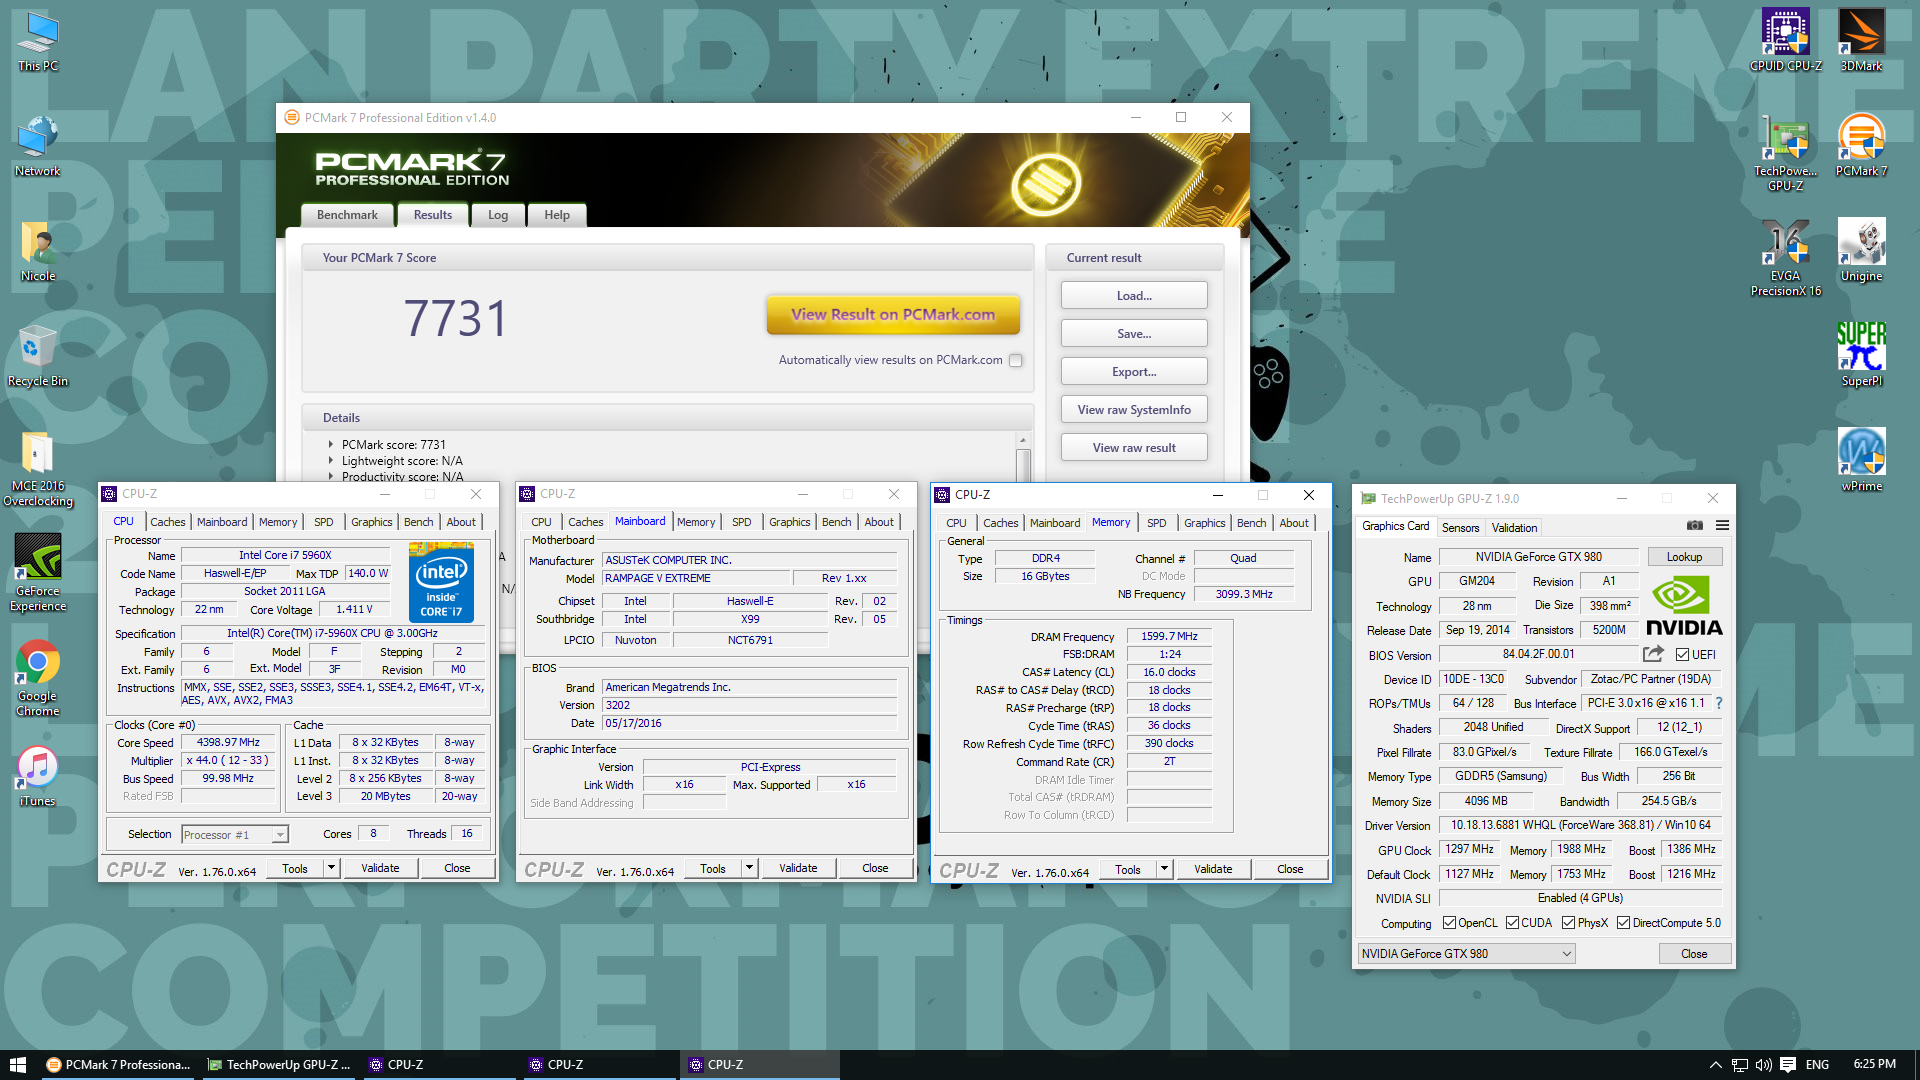The width and height of the screenshot is (1920, 1080).
Task: Click the GPU-Z Lookup button
Action: pos(1684,557)
